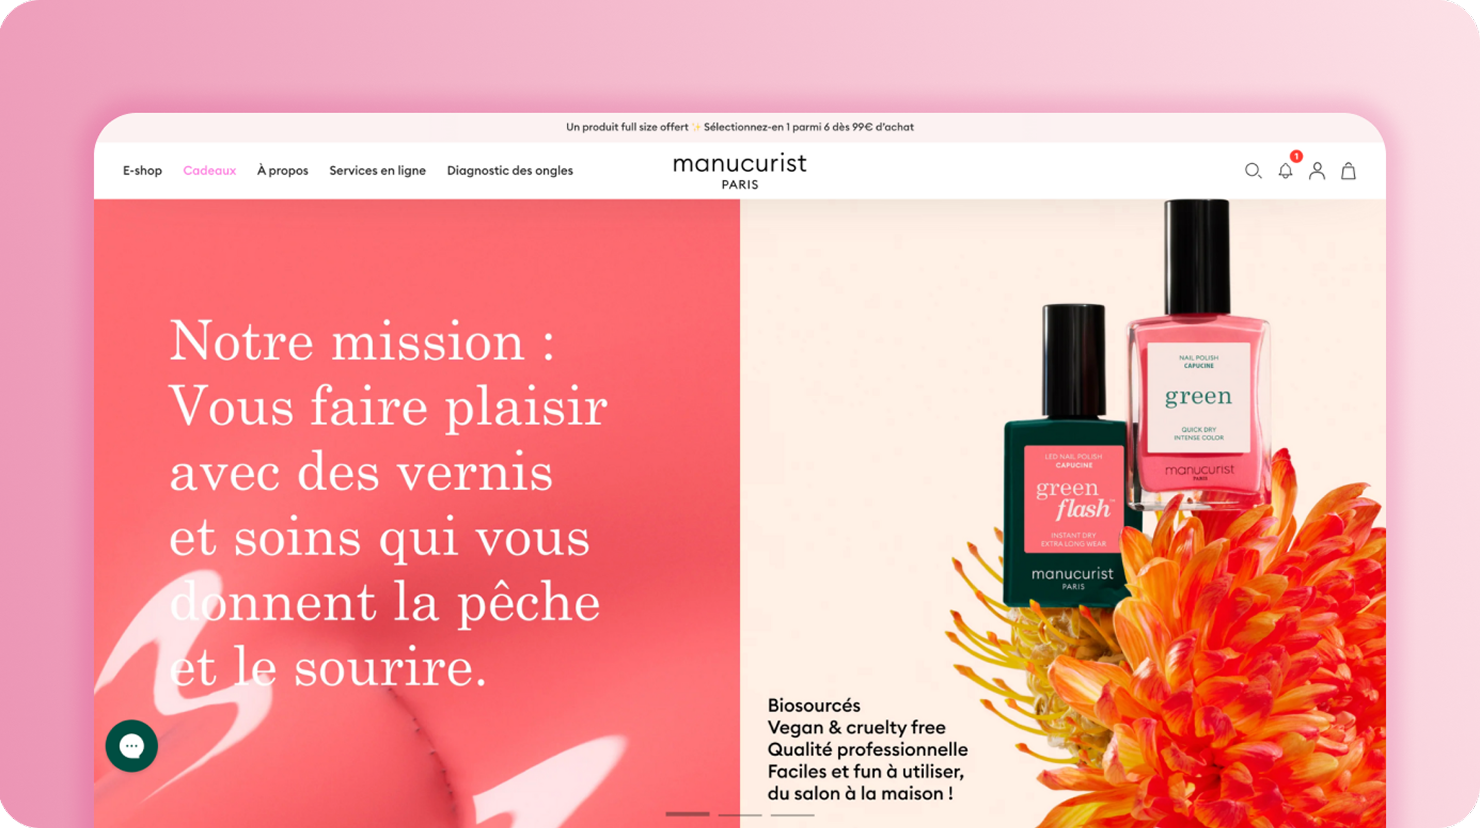Click the Notre mission headline banner
Image resolution: width=1480 pixels, height=828 pixels.
pyautogui.click(x=388, y=503)
